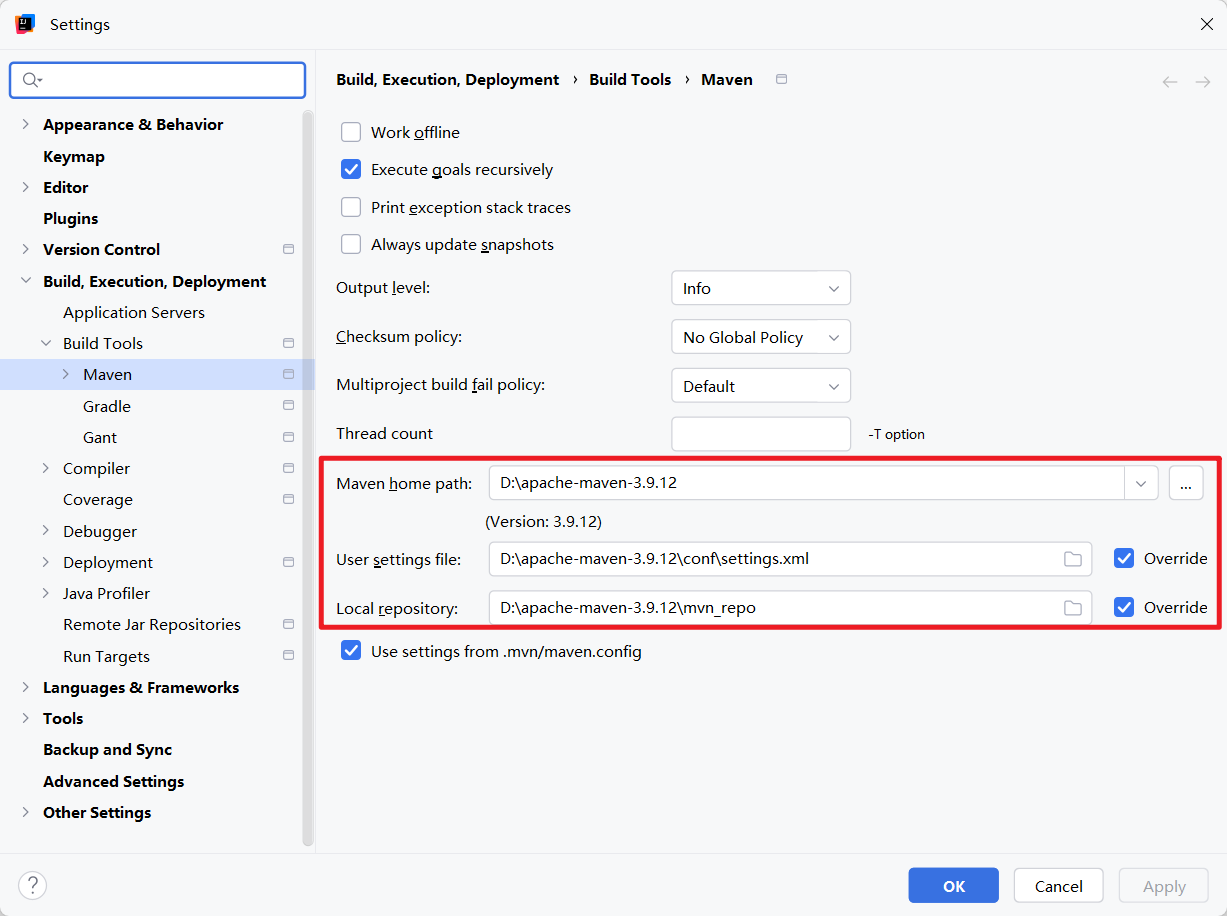Uncheck Use settings from .mvn/maven.config

(x=351, y=651)
